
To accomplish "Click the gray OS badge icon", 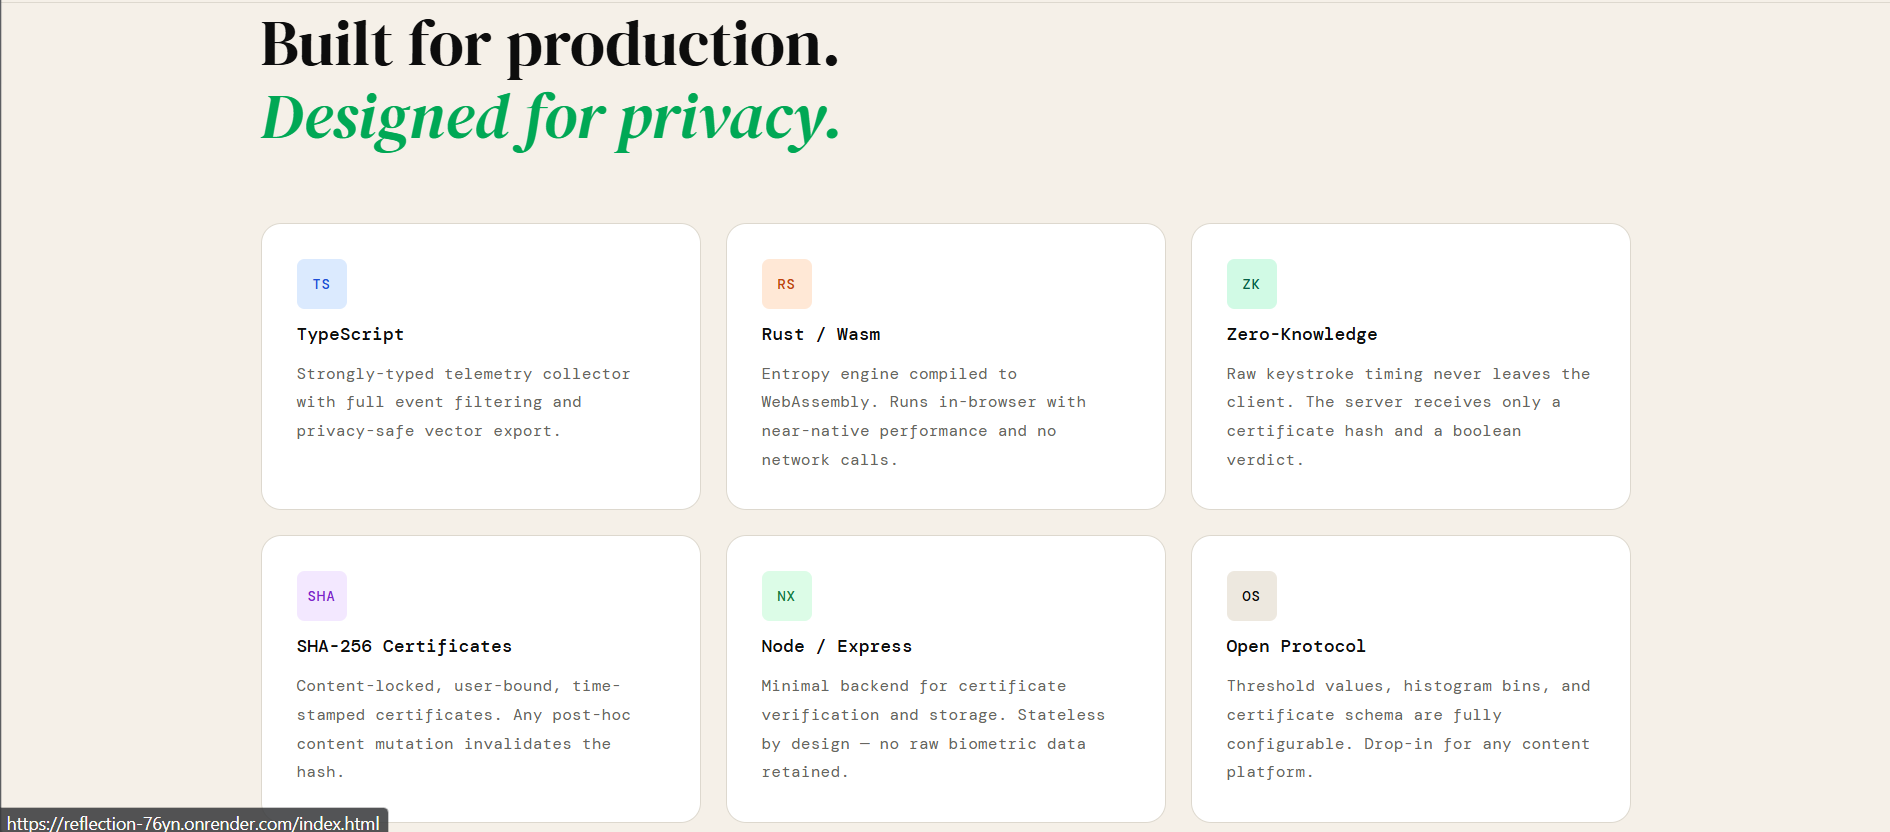I will pos(1252,596).
